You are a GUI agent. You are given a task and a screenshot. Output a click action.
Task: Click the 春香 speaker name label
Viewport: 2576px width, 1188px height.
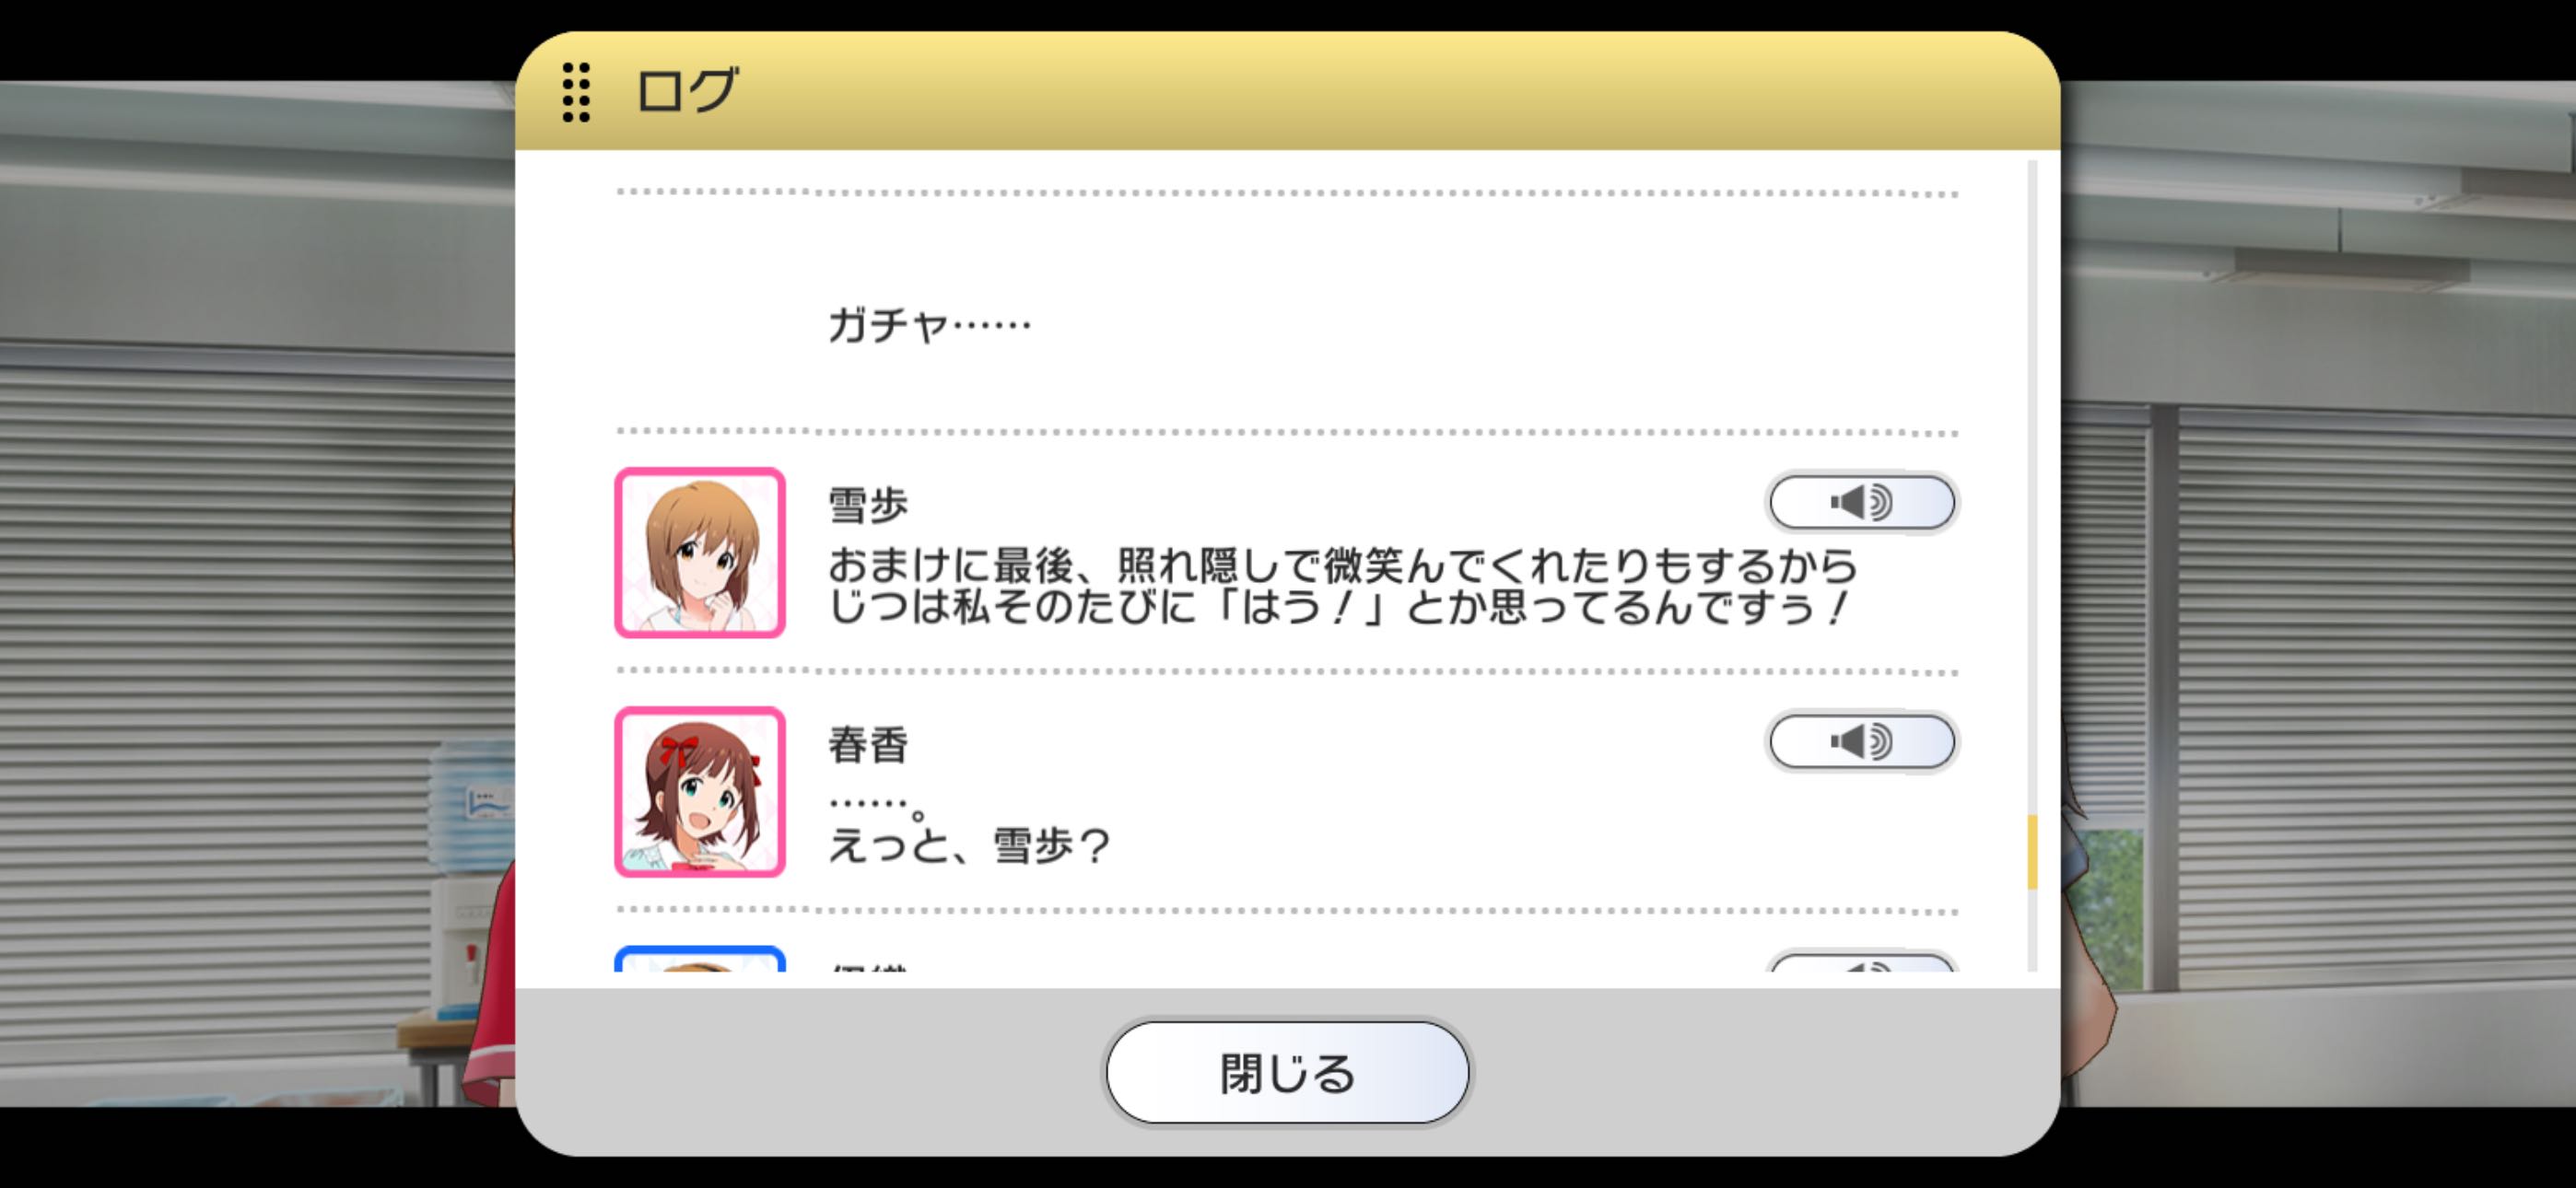(868, 745)
